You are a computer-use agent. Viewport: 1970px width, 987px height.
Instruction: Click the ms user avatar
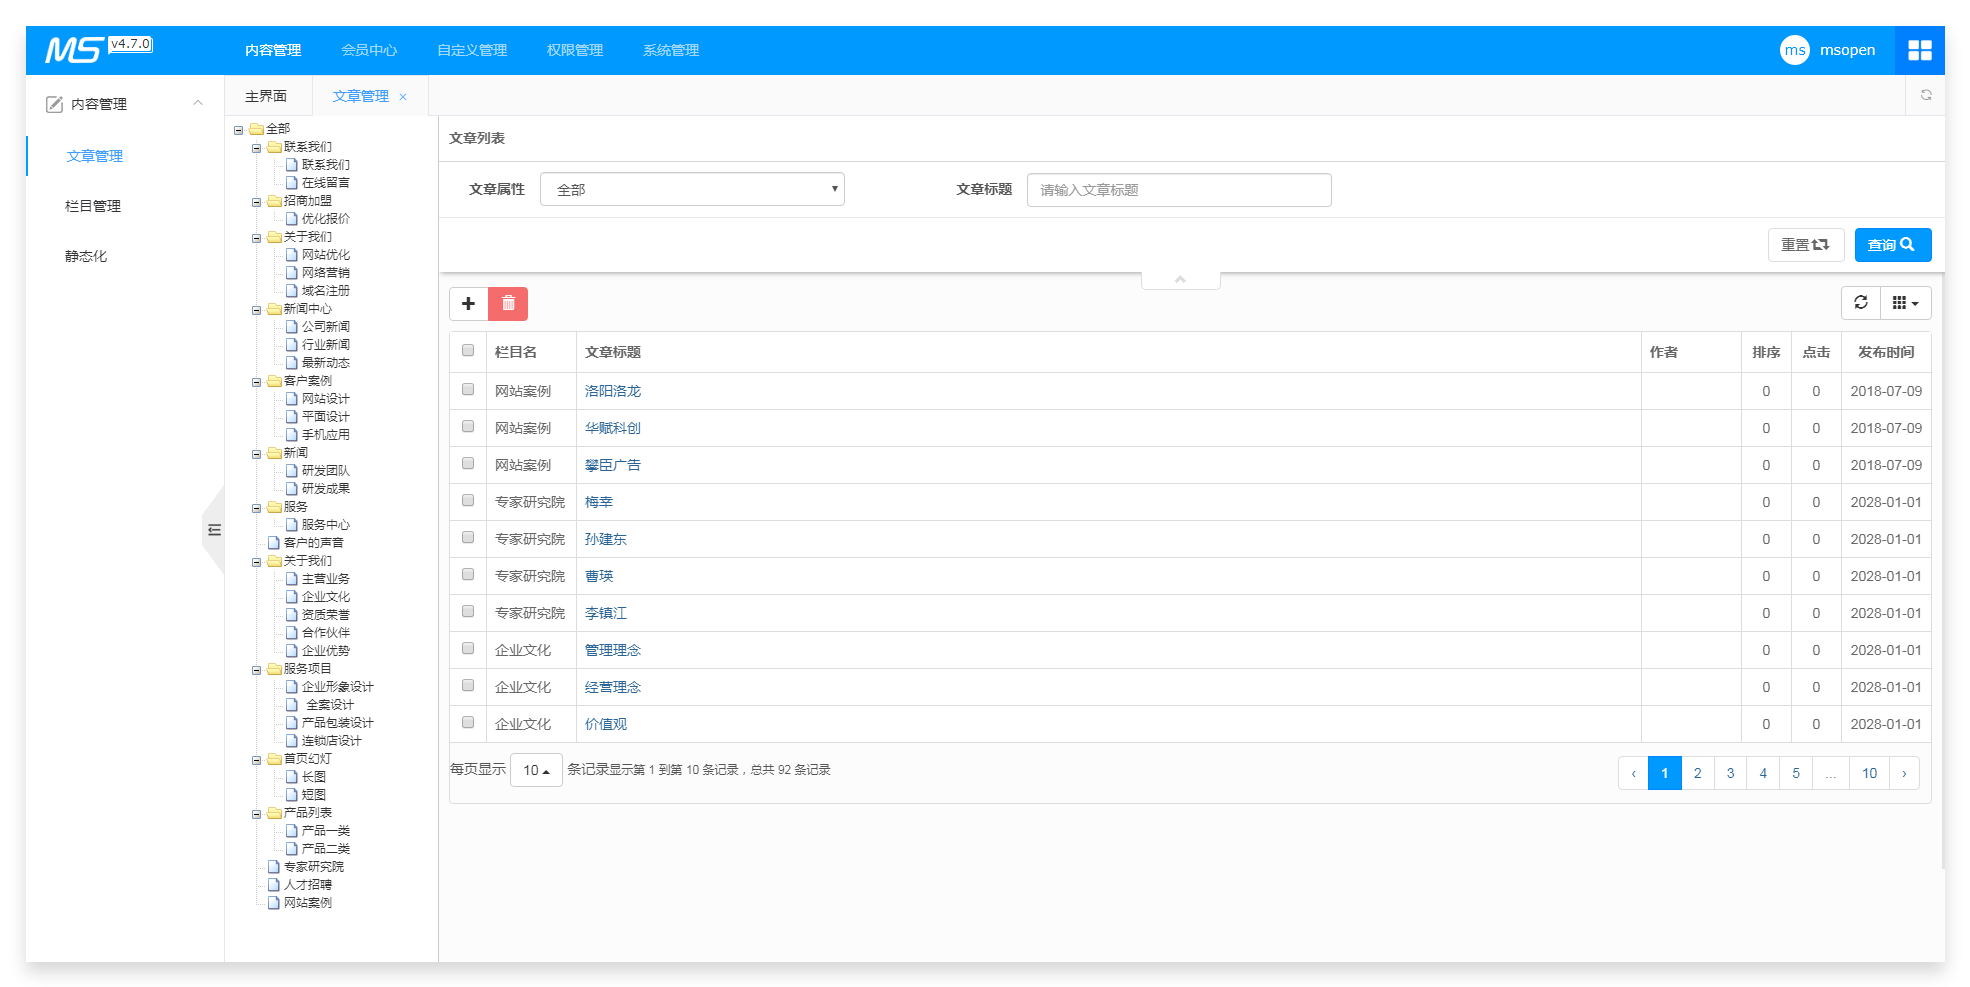click(x=1794, y=50)
